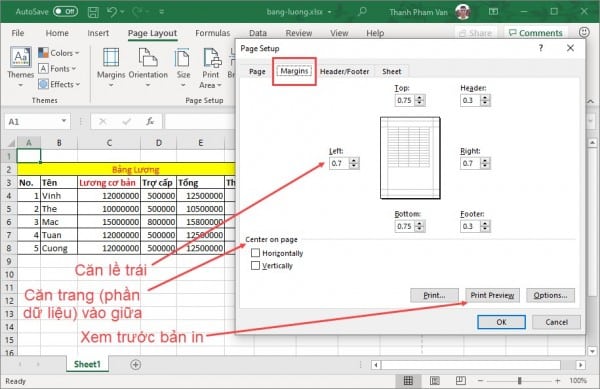This screenshot has height=389, width=600.
Task: Select cell containing Vinh
Action: click(x=59, y=196)
